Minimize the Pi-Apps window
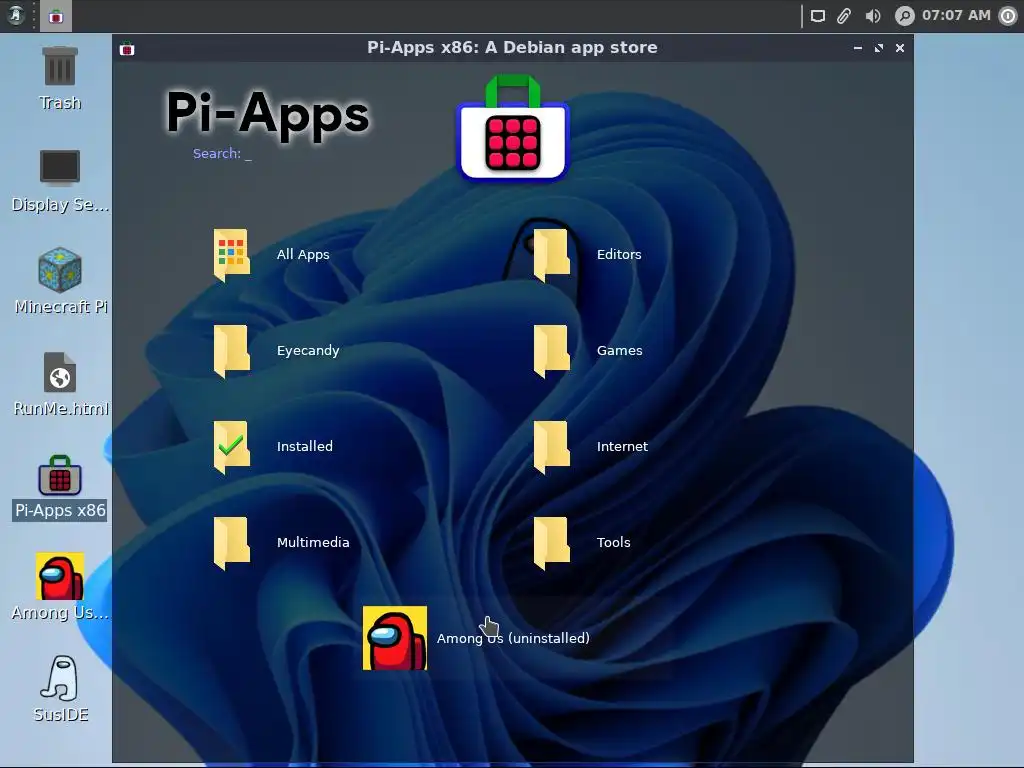1024x768 pixels. click(x=857, y=48)
